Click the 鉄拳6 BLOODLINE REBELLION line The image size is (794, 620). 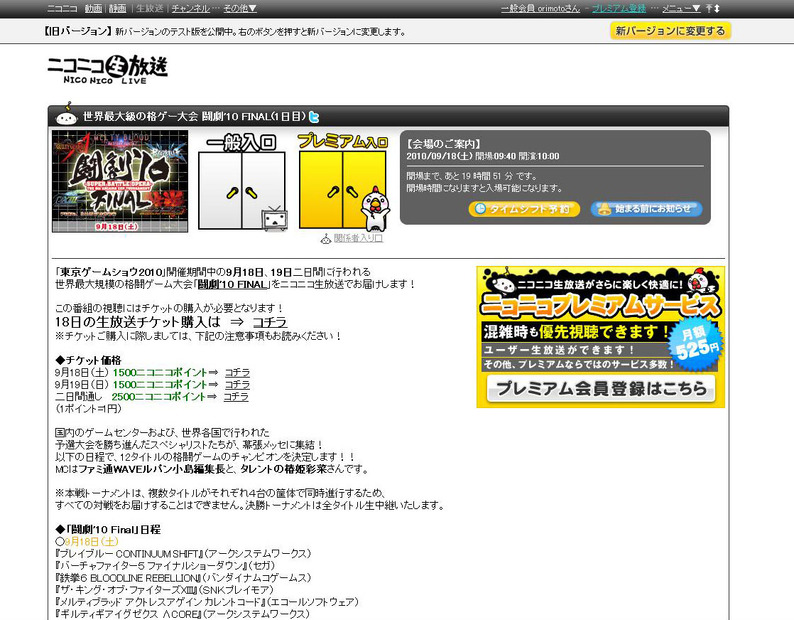(x=183, y=578)
